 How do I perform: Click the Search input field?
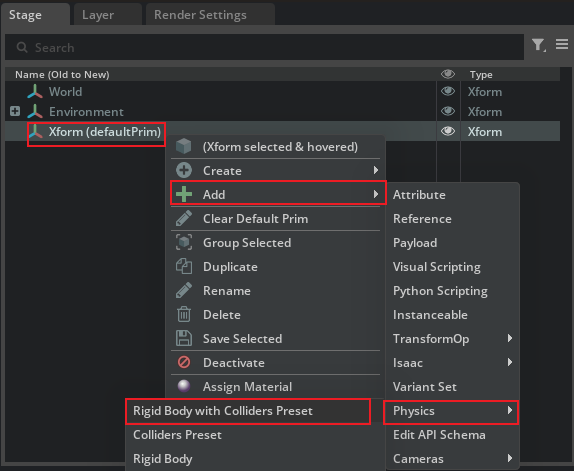[x=264, y=47]
